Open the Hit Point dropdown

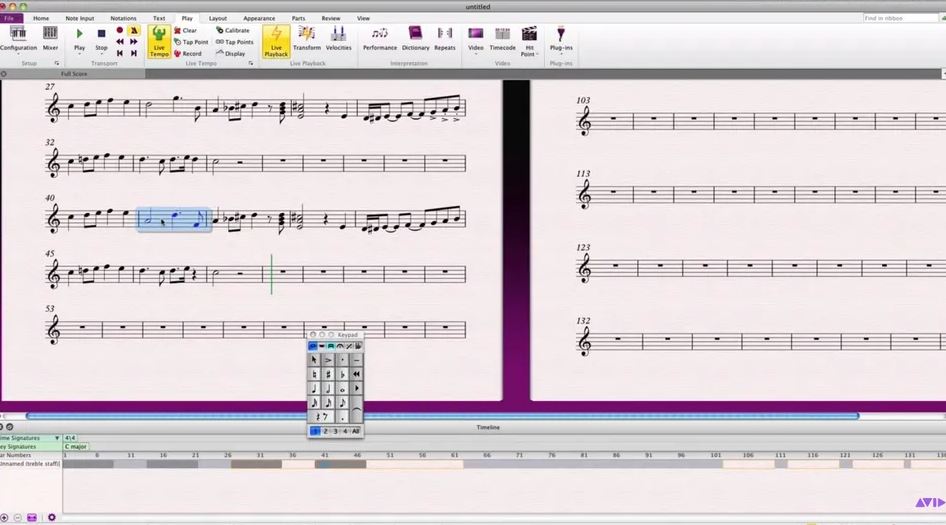click(x=529, y=42)
